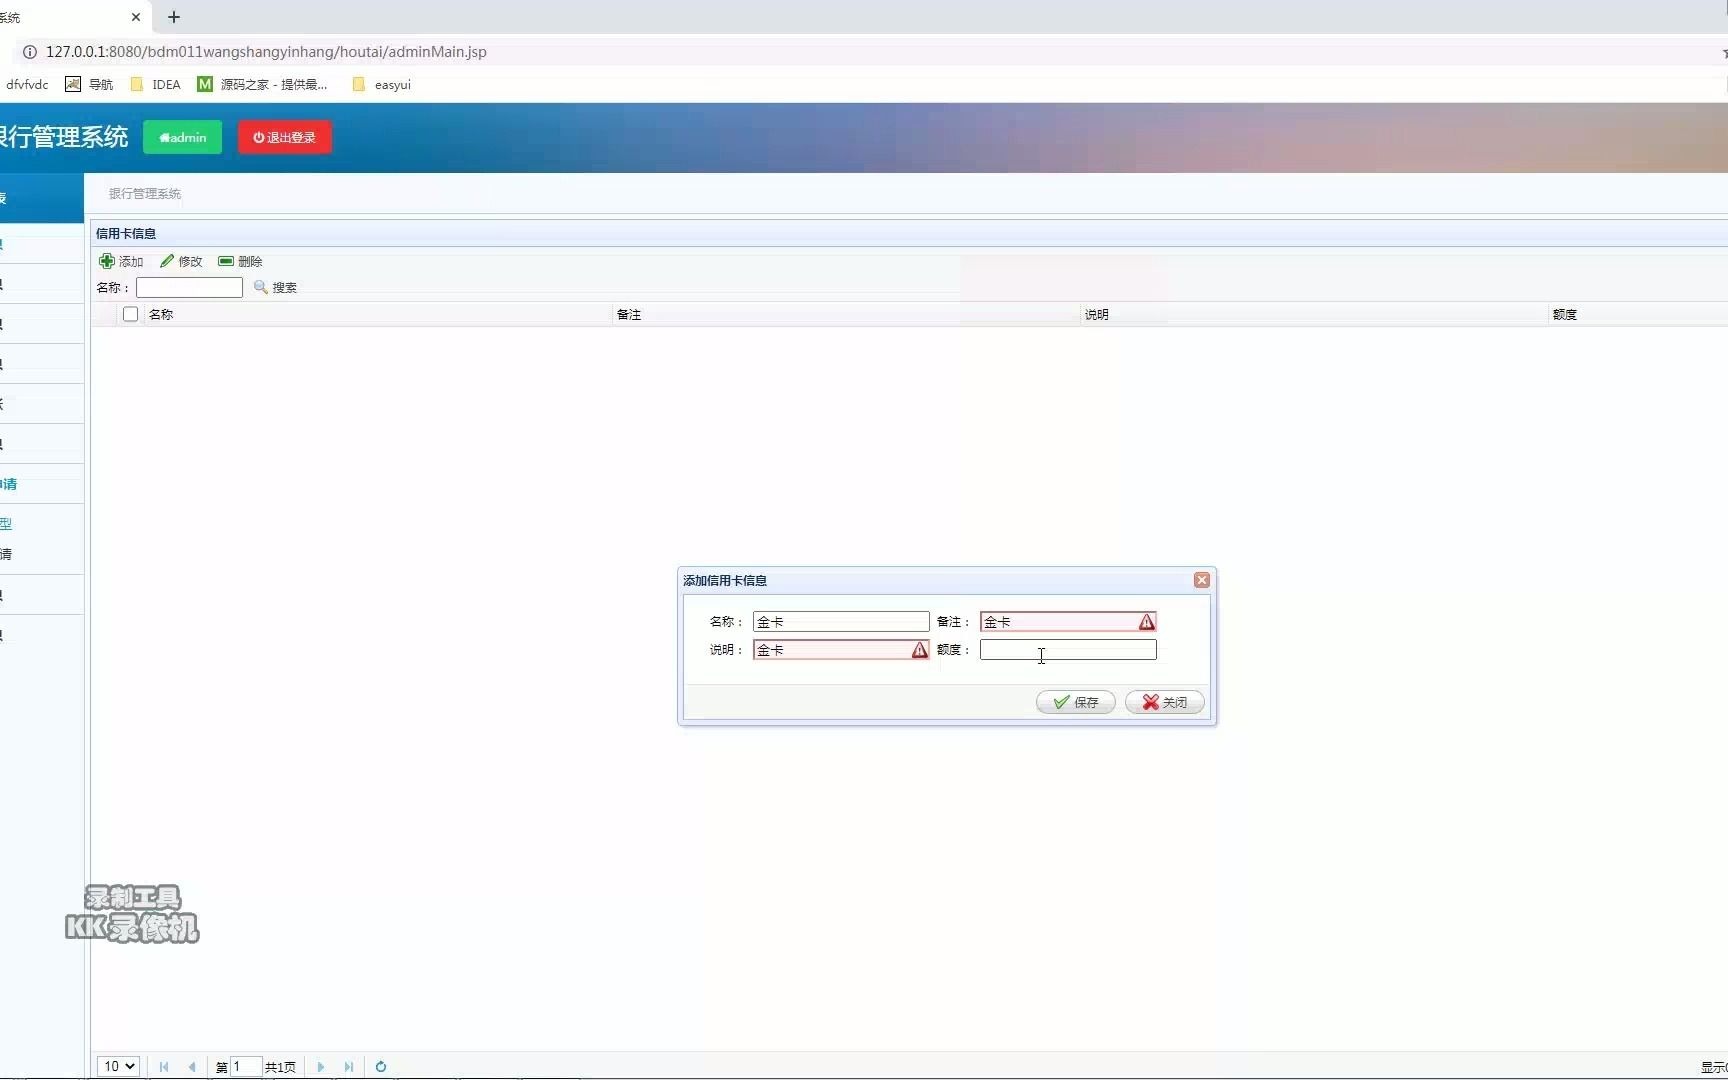The height and width of the screenshot is (1080, 1728).
Task: Click warning icon in 说明 field
Action: 920,650
